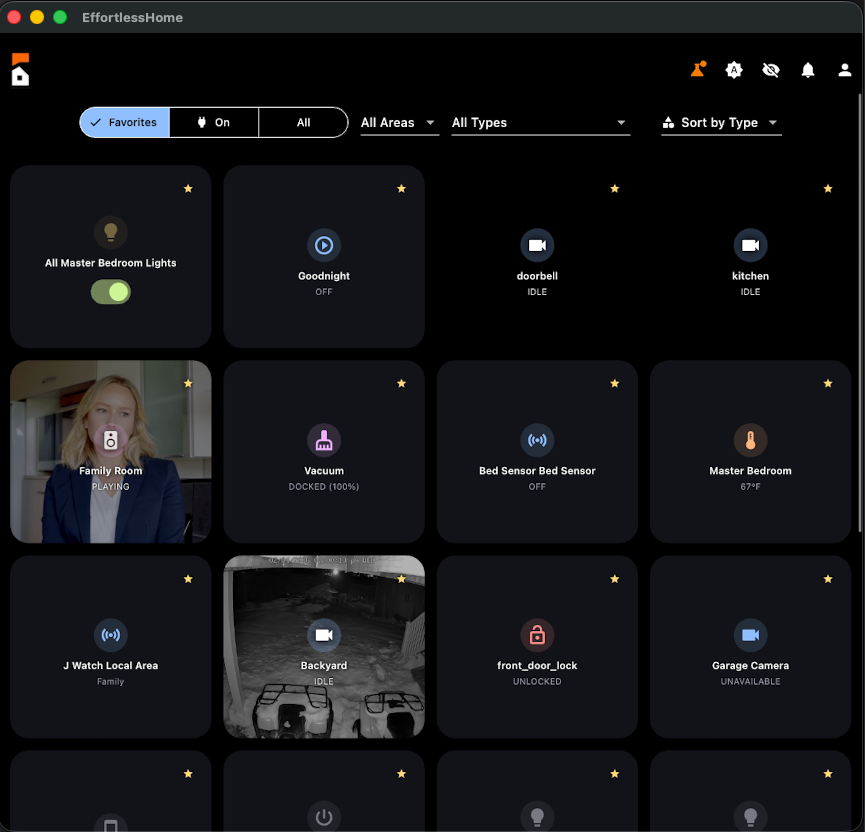Switch to the On tab
This screenshot has width=865, height=832.
point(213,122)
